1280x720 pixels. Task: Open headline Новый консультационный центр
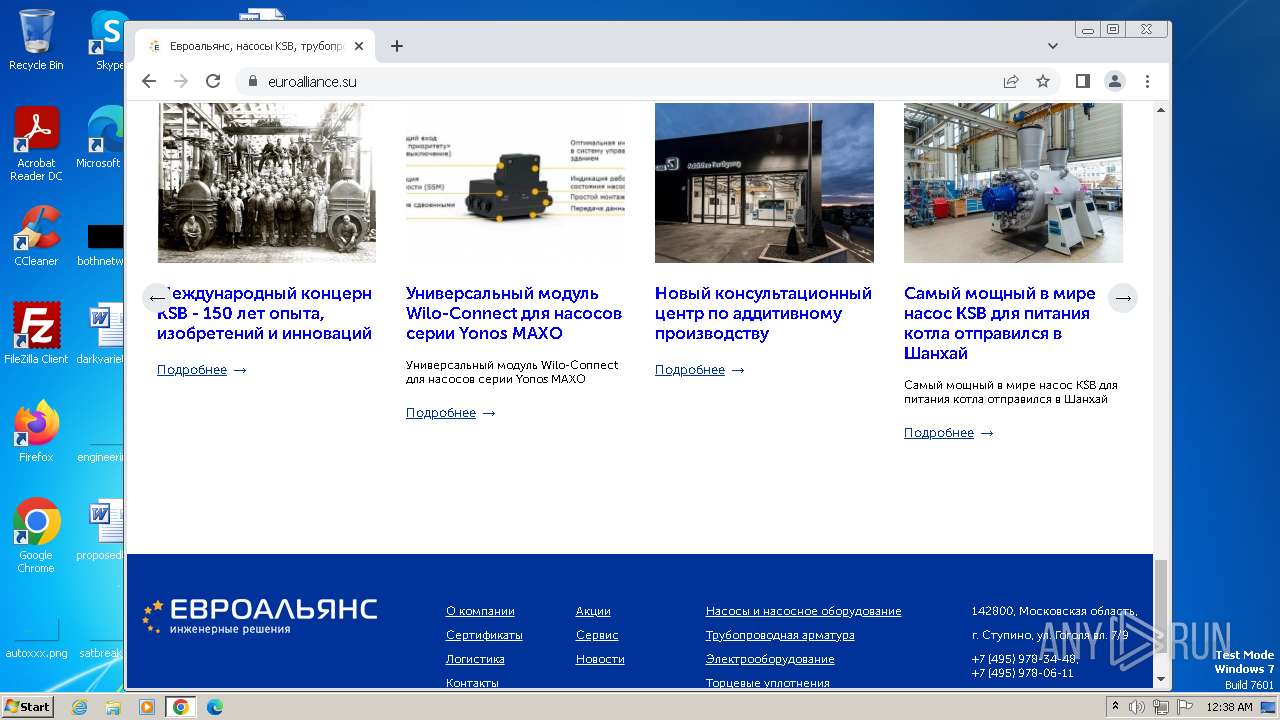click(763, 313)
